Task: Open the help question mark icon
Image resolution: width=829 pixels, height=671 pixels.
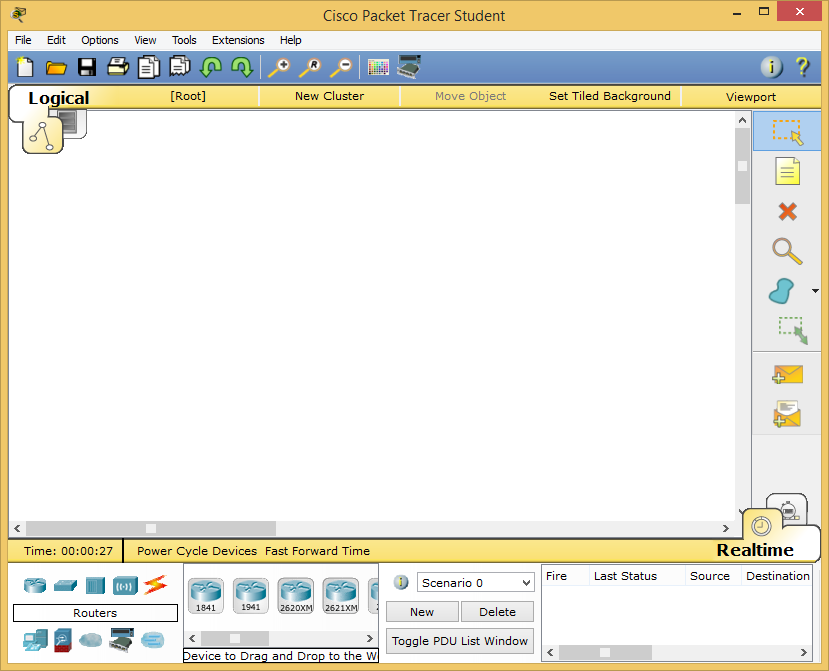Action: (802, 67)
